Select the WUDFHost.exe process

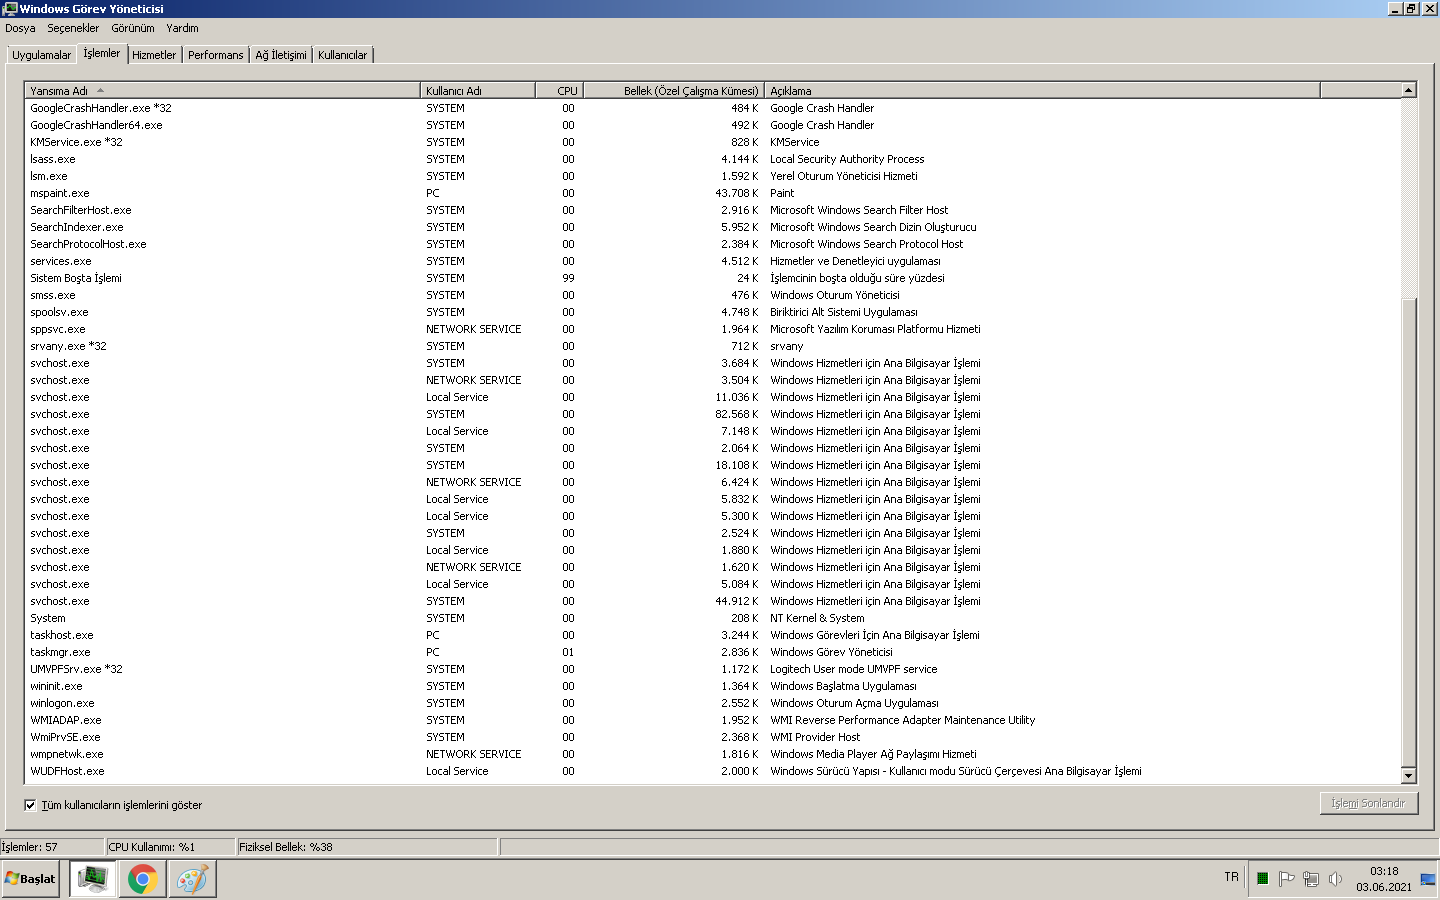coord(712,771)
